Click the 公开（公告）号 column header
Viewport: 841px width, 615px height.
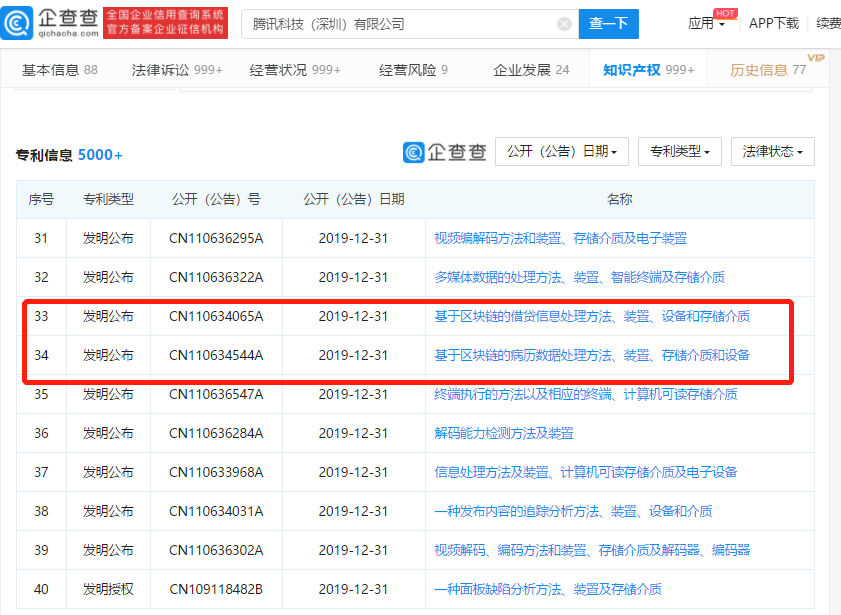coord(216,199)
